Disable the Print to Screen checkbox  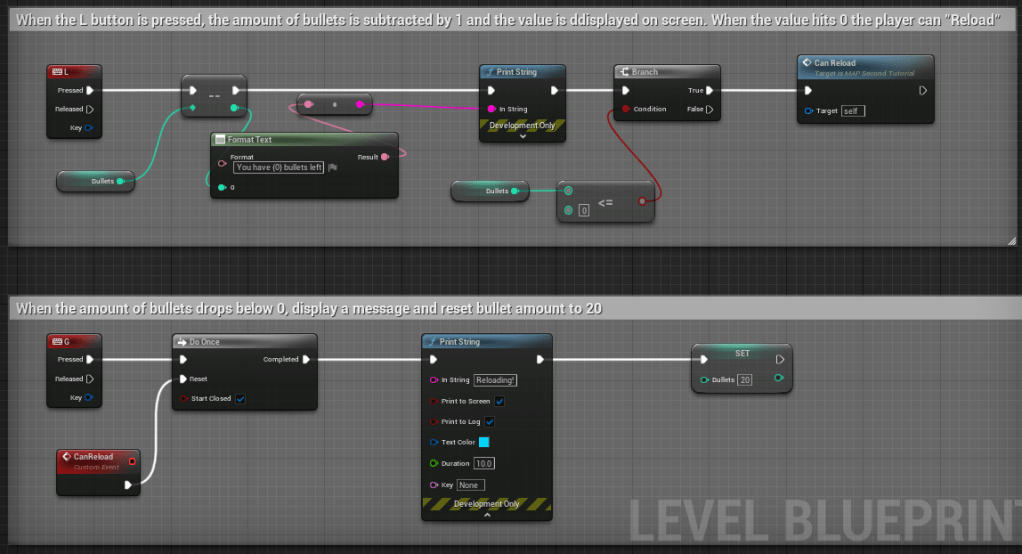tap(499, 401)
